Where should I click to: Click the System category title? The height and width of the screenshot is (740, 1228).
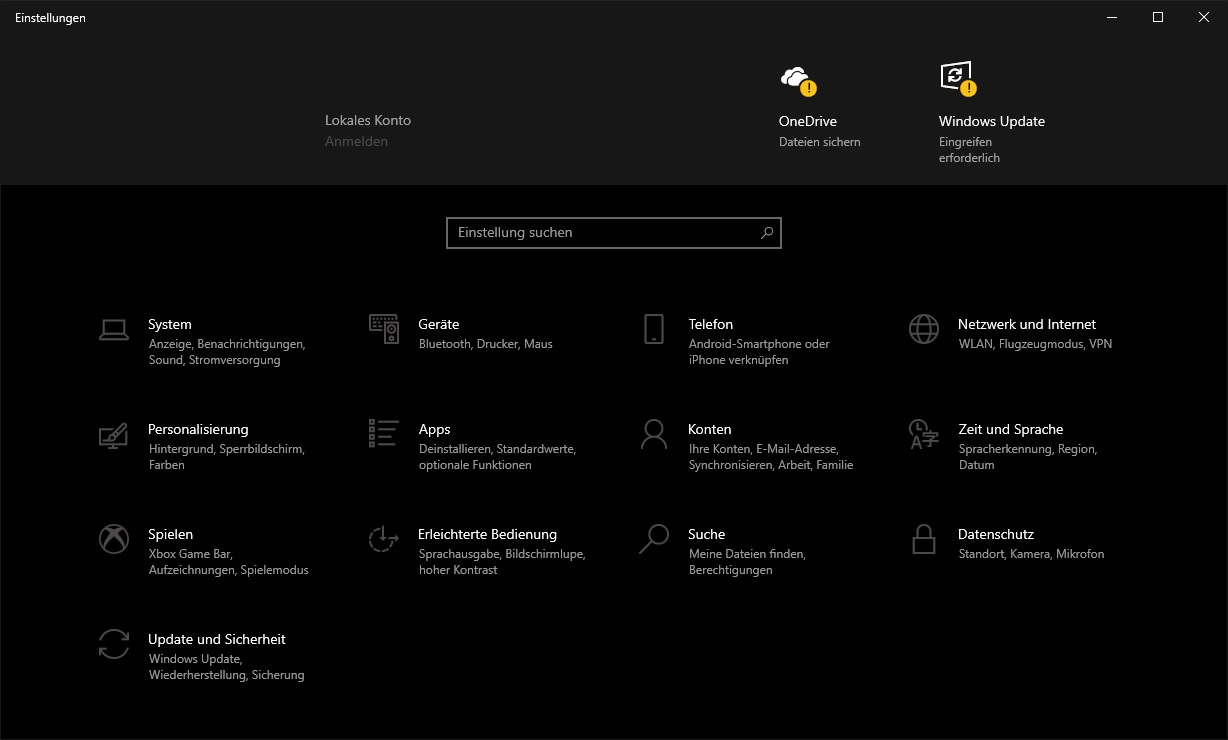point(170,324)
